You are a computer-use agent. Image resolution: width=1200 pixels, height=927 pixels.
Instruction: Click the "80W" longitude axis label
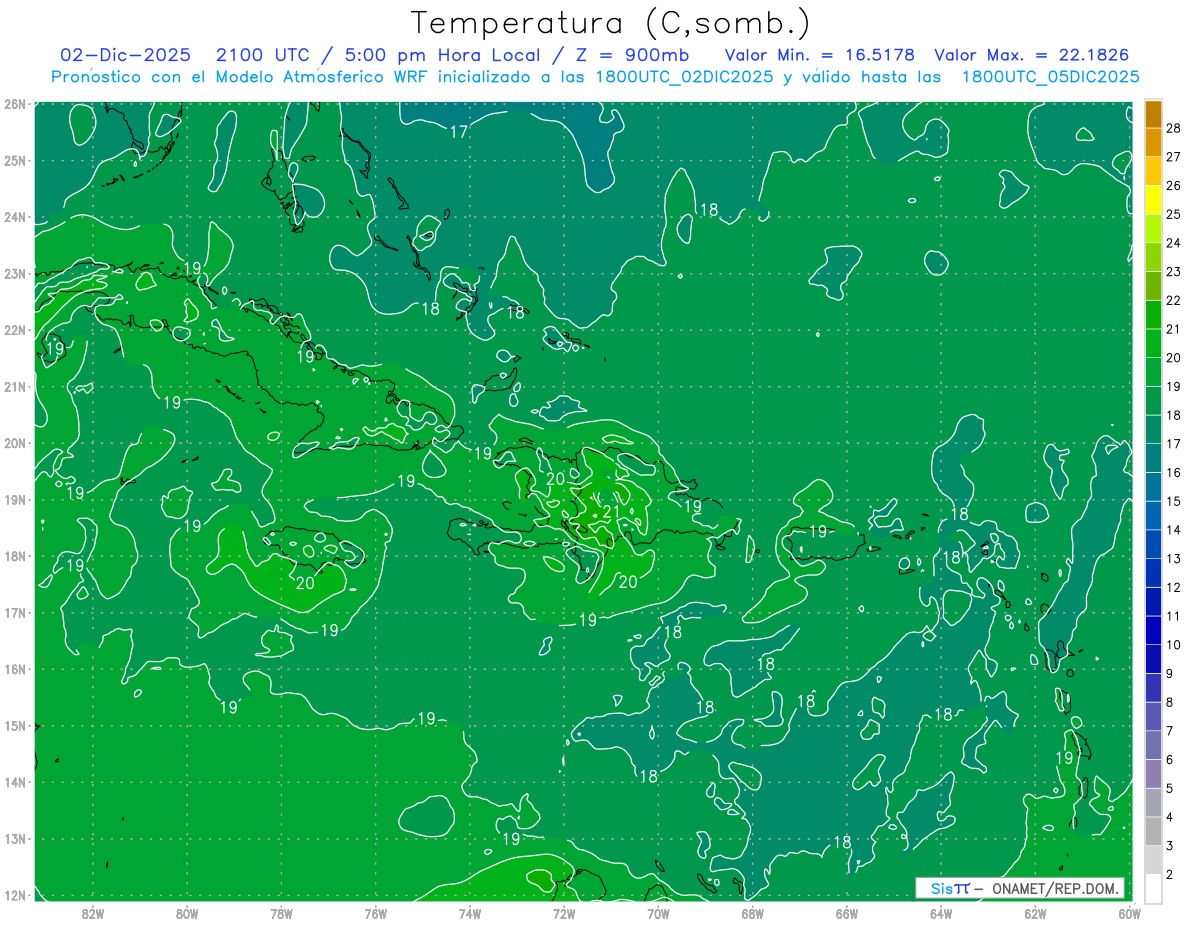187,913
